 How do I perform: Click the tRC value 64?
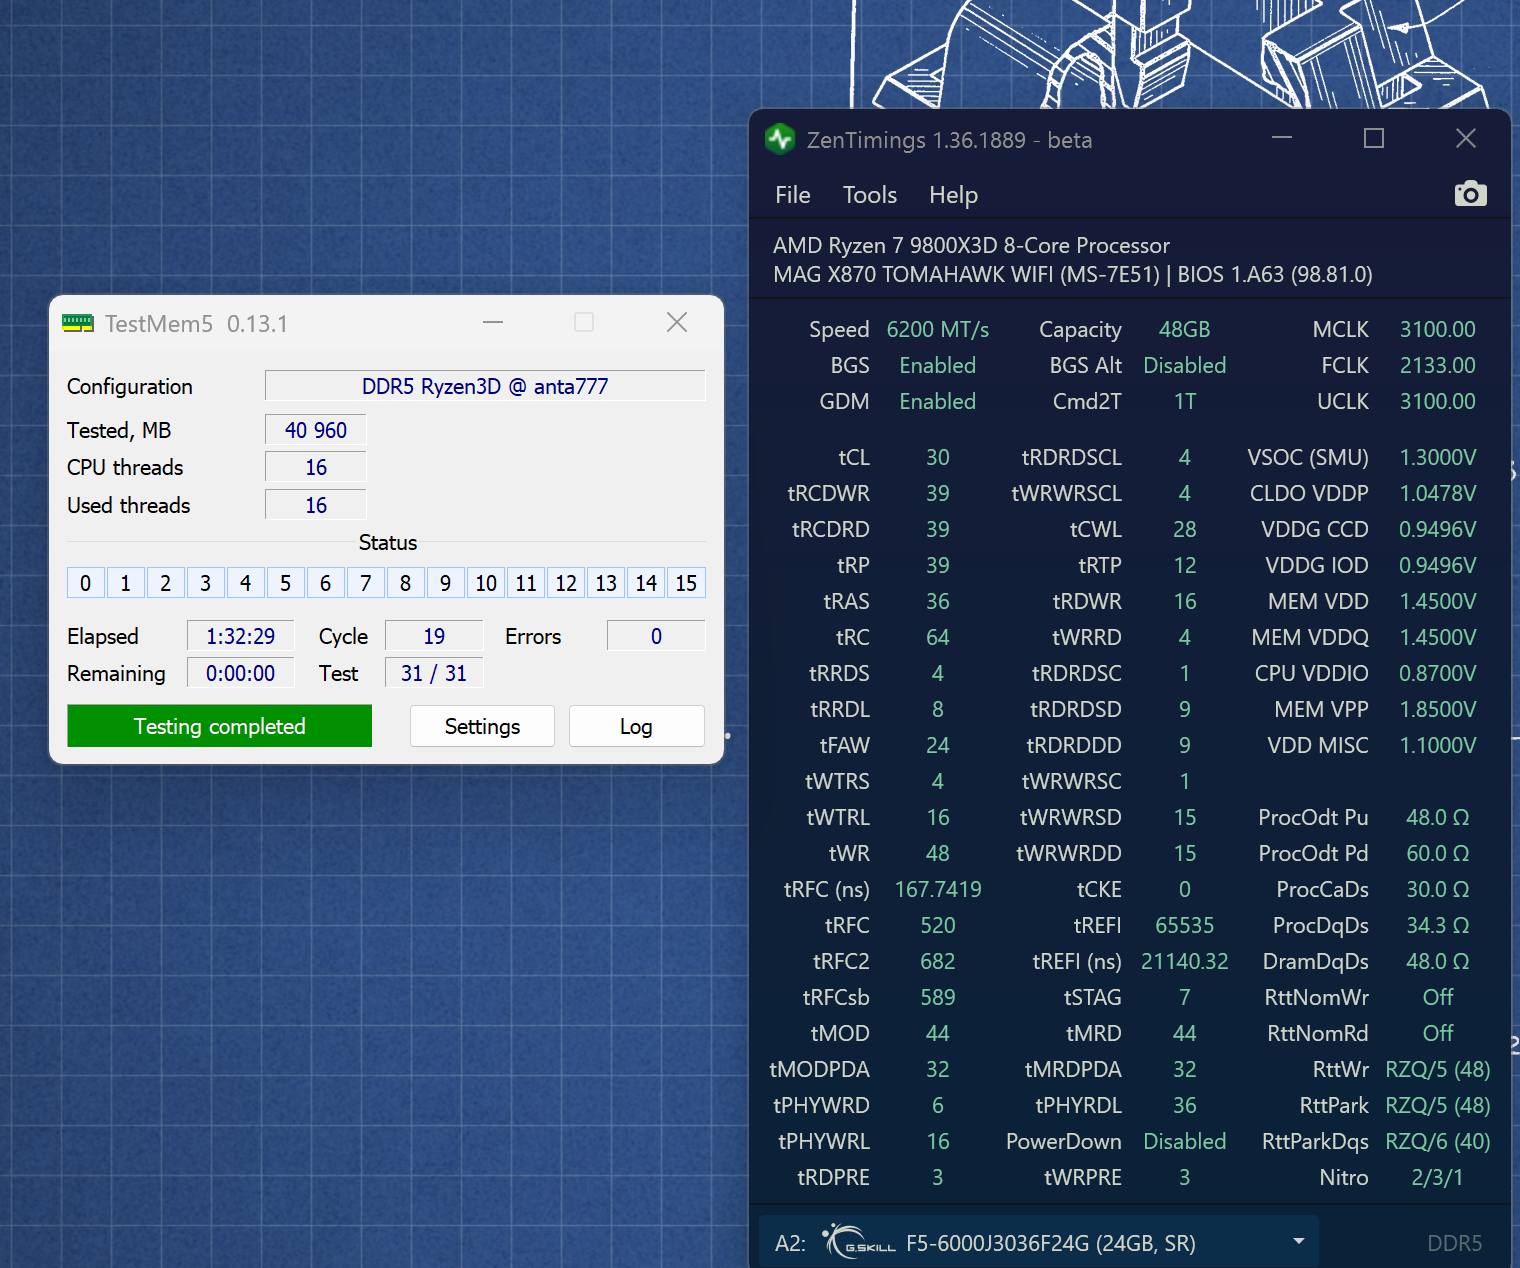click(938, 637)
